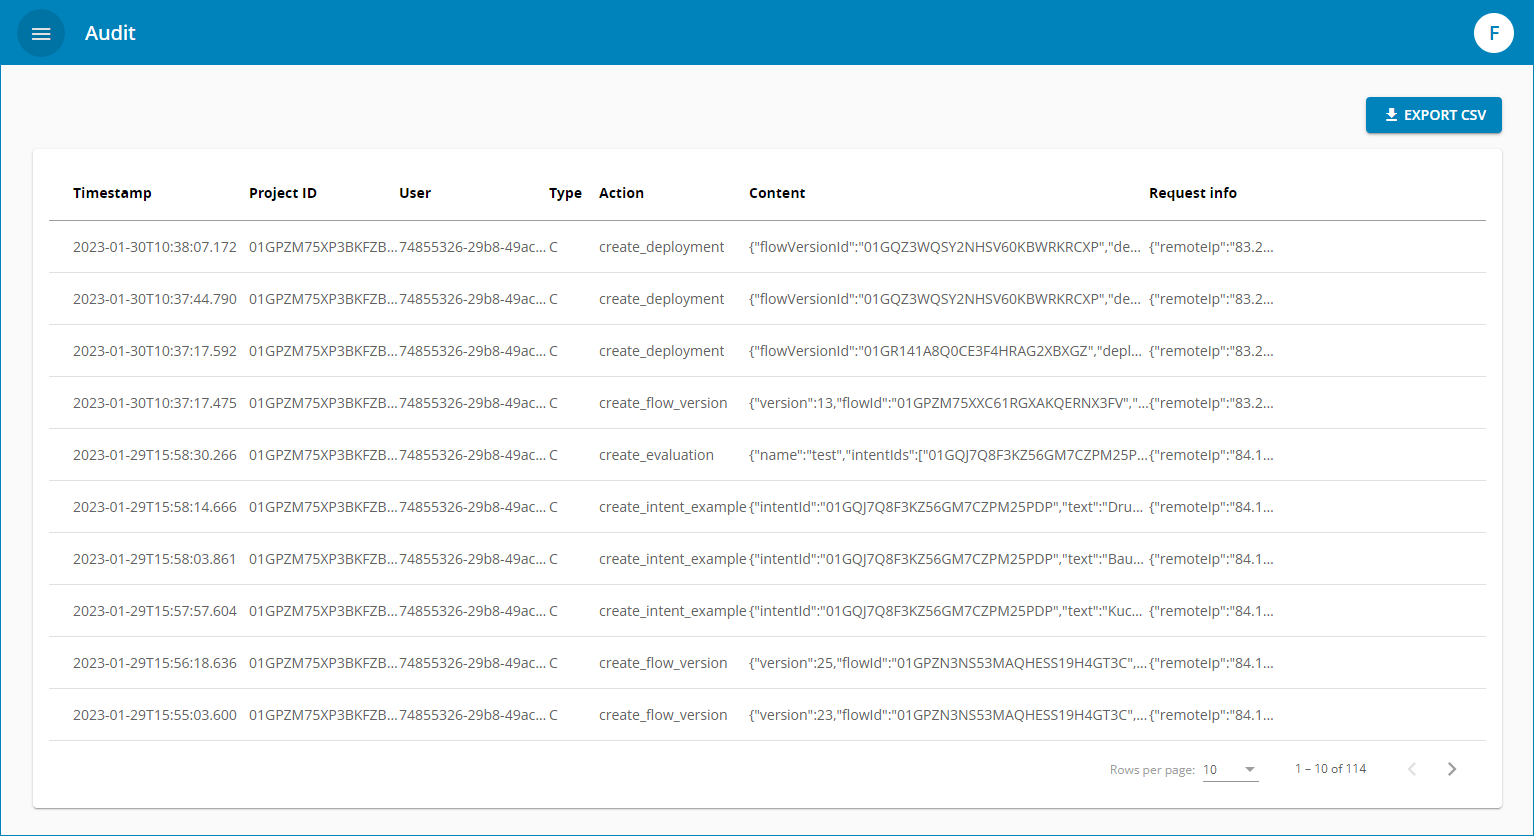
Task: Click request info in 10:38:07 row
Action: click(x=1211, y=247)
